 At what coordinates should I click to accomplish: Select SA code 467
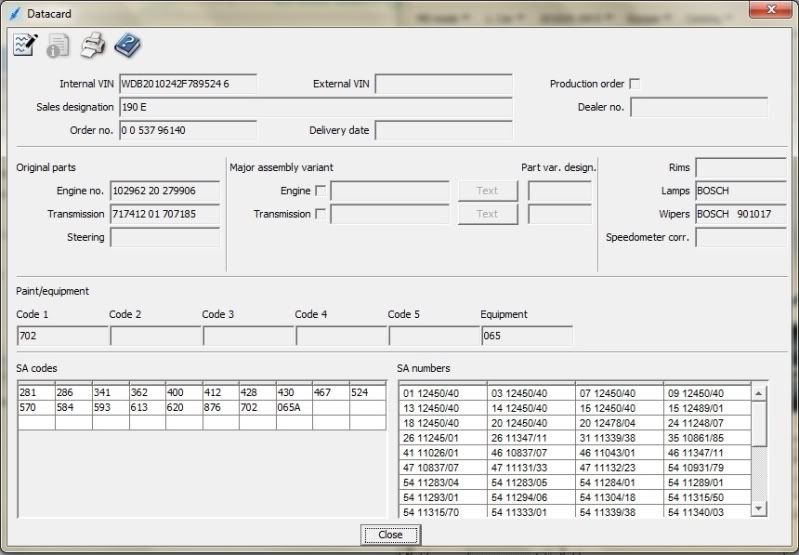click(331, 392)
